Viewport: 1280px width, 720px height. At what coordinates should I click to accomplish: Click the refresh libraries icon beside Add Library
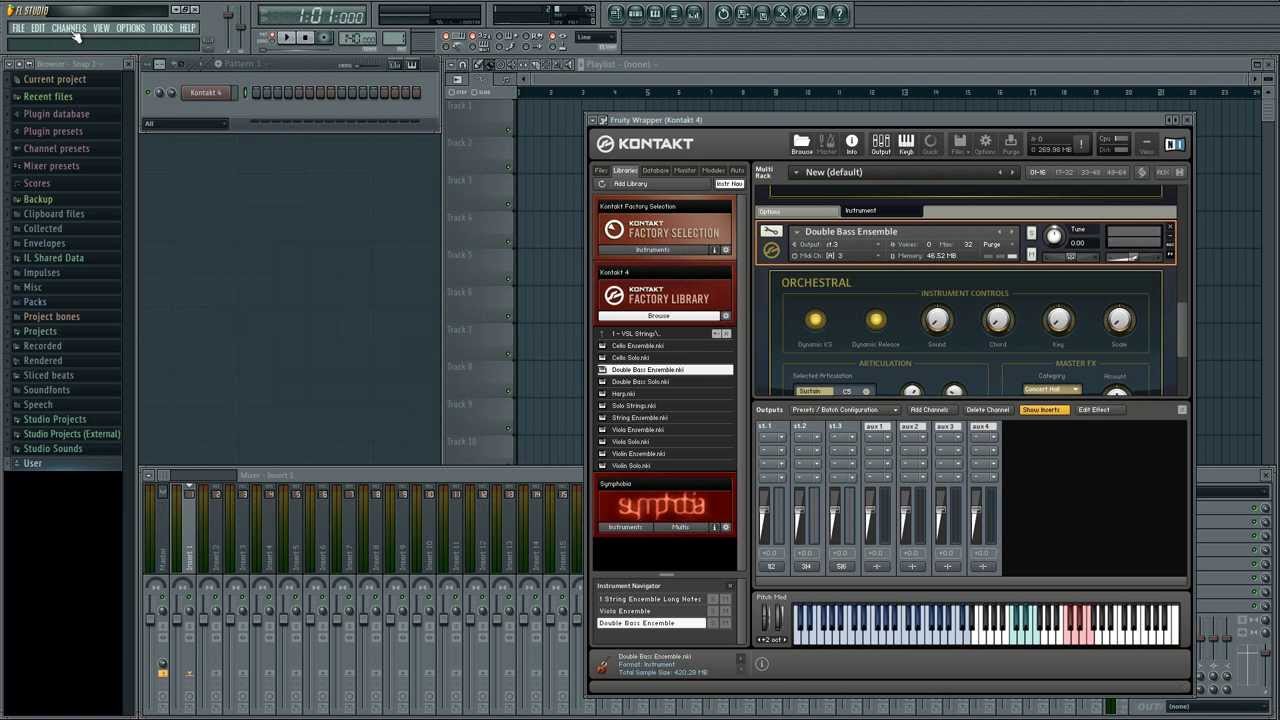(x=602, y=184)
